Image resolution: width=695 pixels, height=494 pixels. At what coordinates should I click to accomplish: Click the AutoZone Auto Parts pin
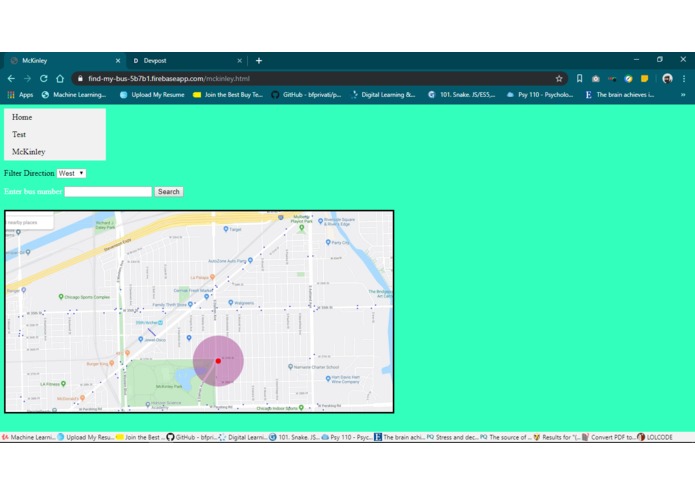click(x=250, y=261)
